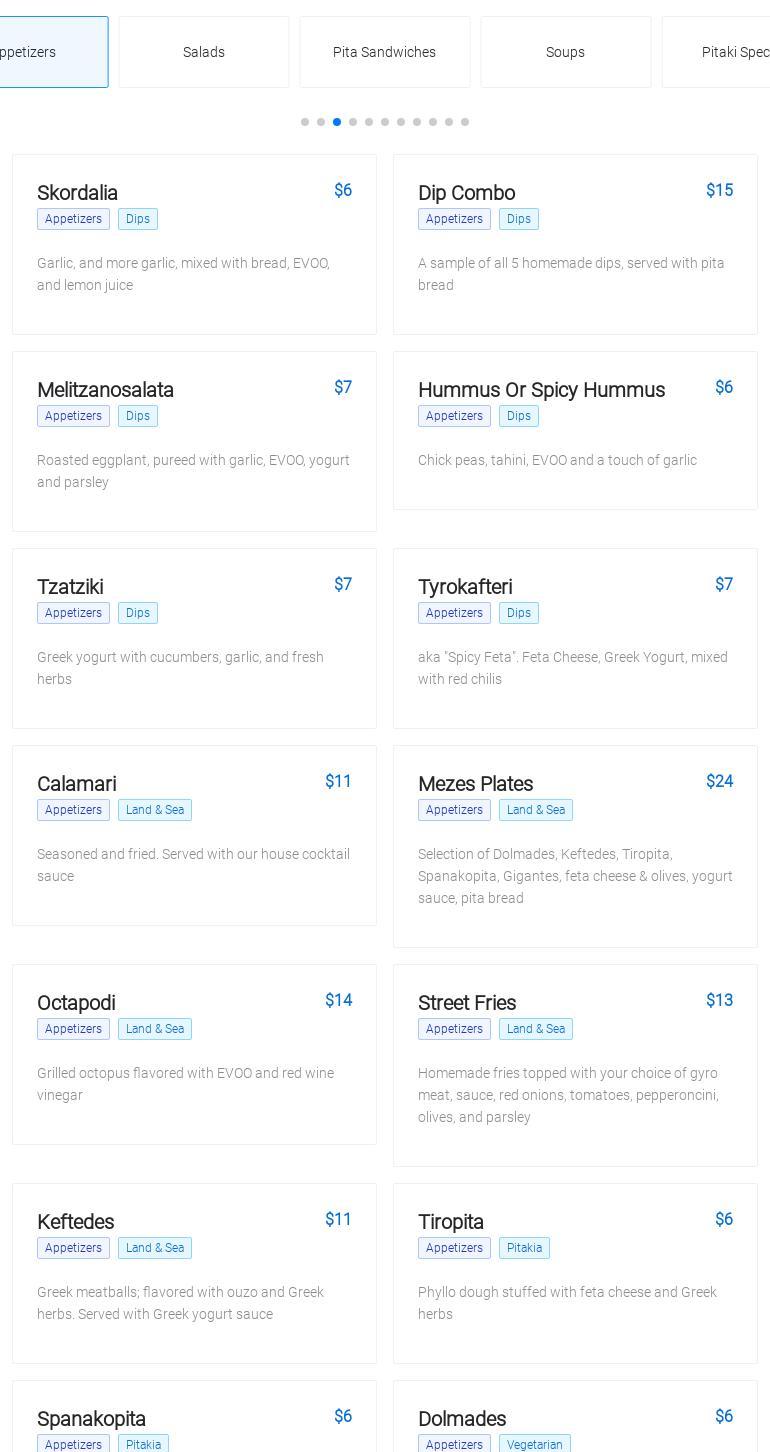The width and height of the screenshot is (770, 1452).
Task: Select the Salads category tab
Action: (x=204, y=52)
